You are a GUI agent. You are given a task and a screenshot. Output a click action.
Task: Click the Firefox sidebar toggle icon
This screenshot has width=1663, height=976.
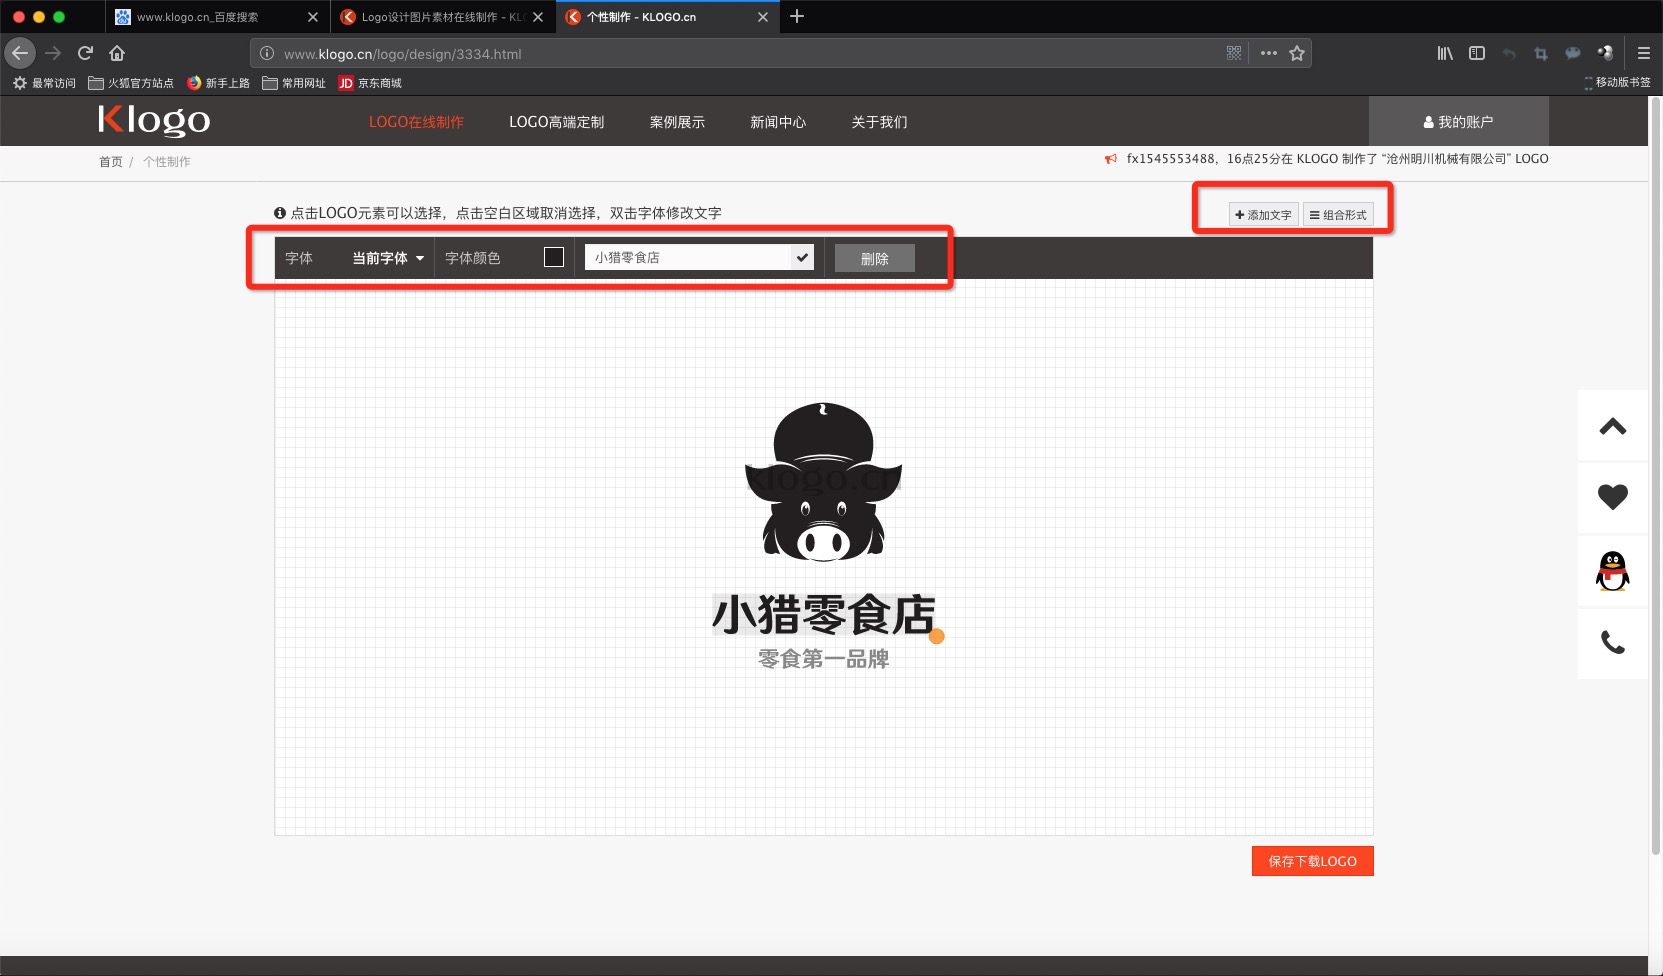1477,53
